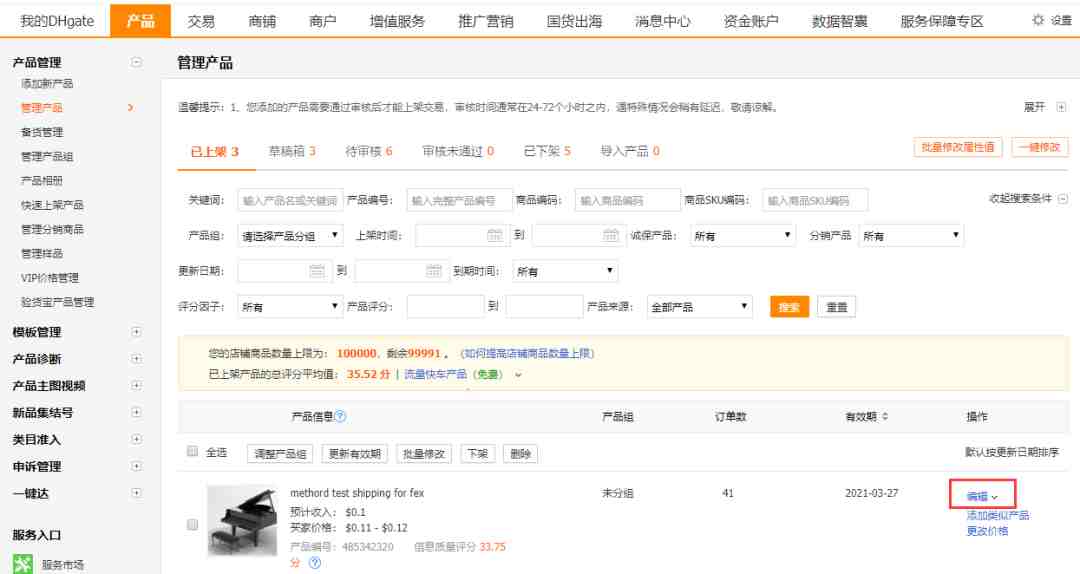Click the 批量修改 button

point(424,453)
